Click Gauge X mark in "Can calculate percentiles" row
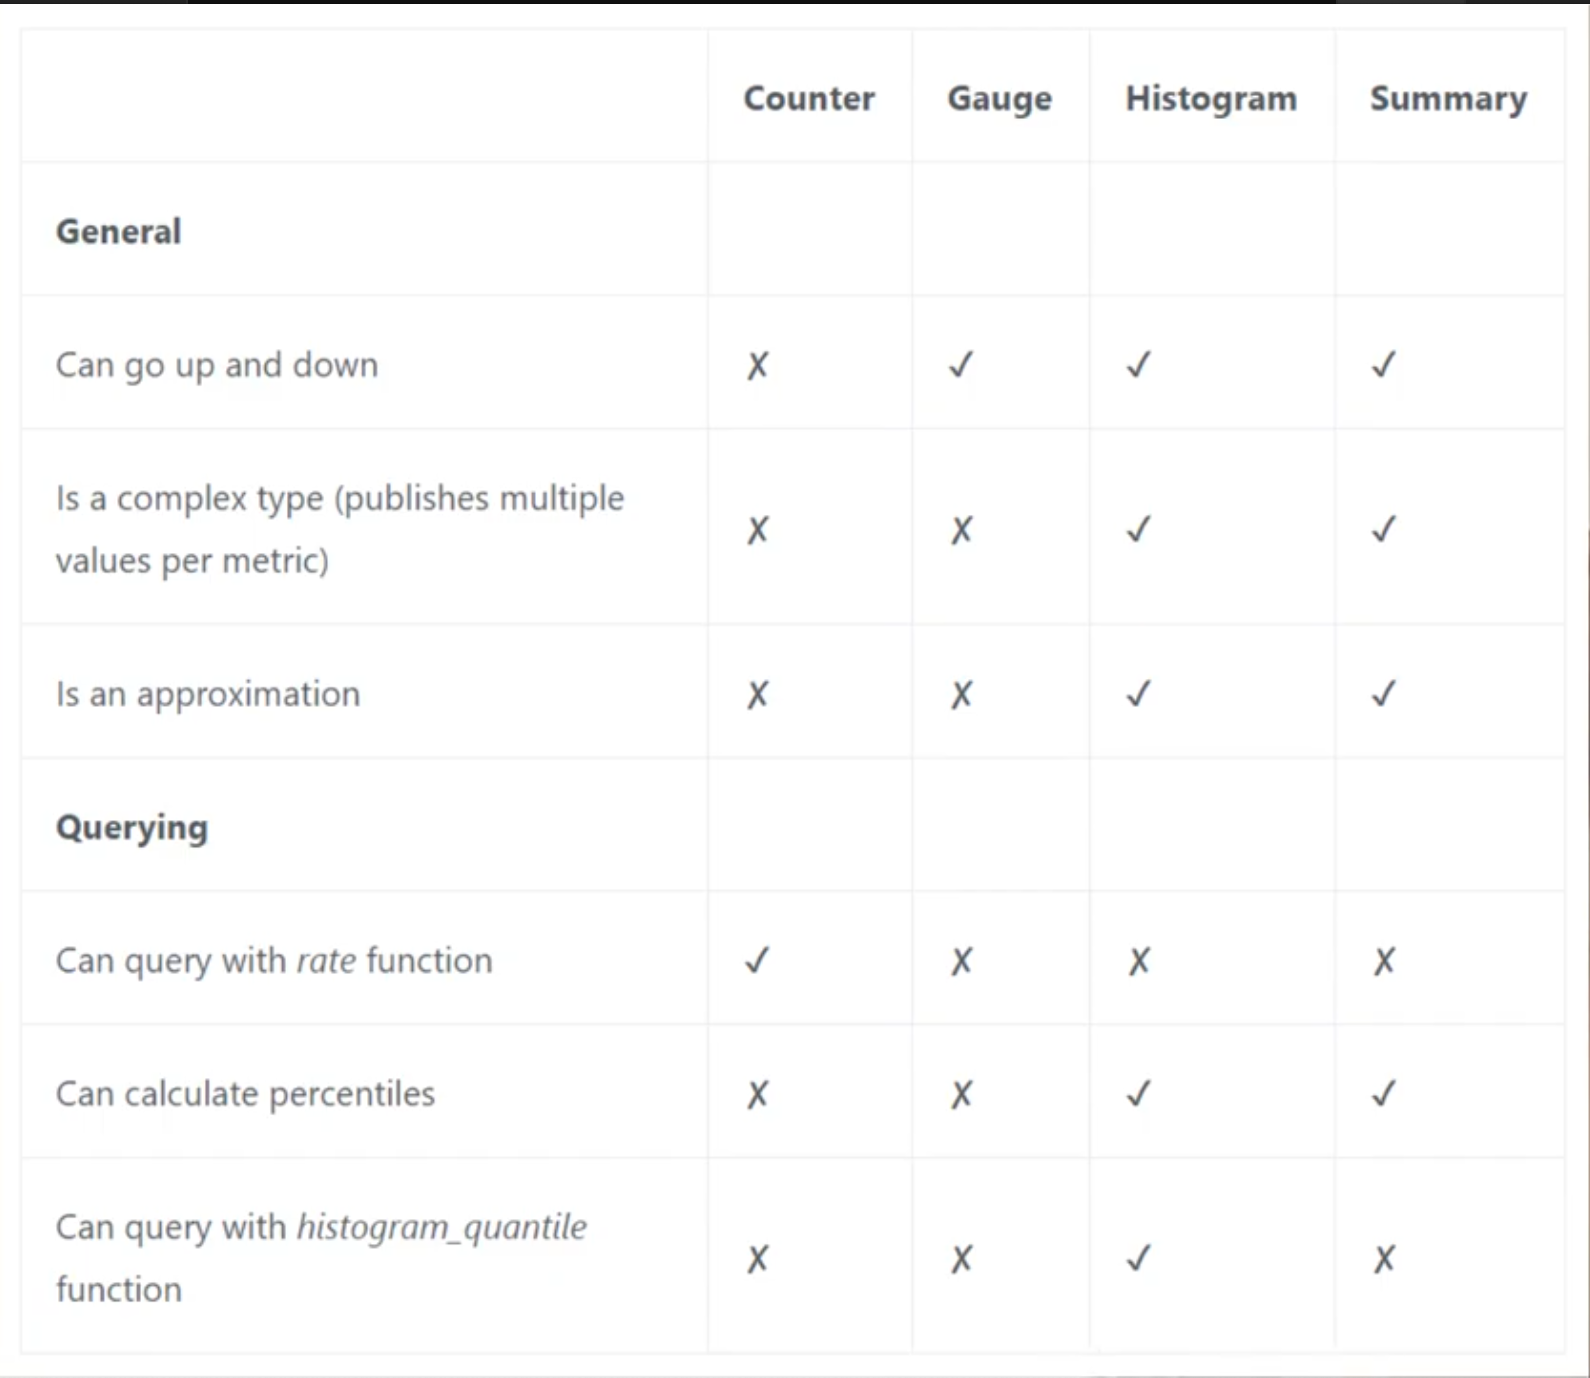Screen dimensions: 1590x1378 click(x=961, y=1094)
